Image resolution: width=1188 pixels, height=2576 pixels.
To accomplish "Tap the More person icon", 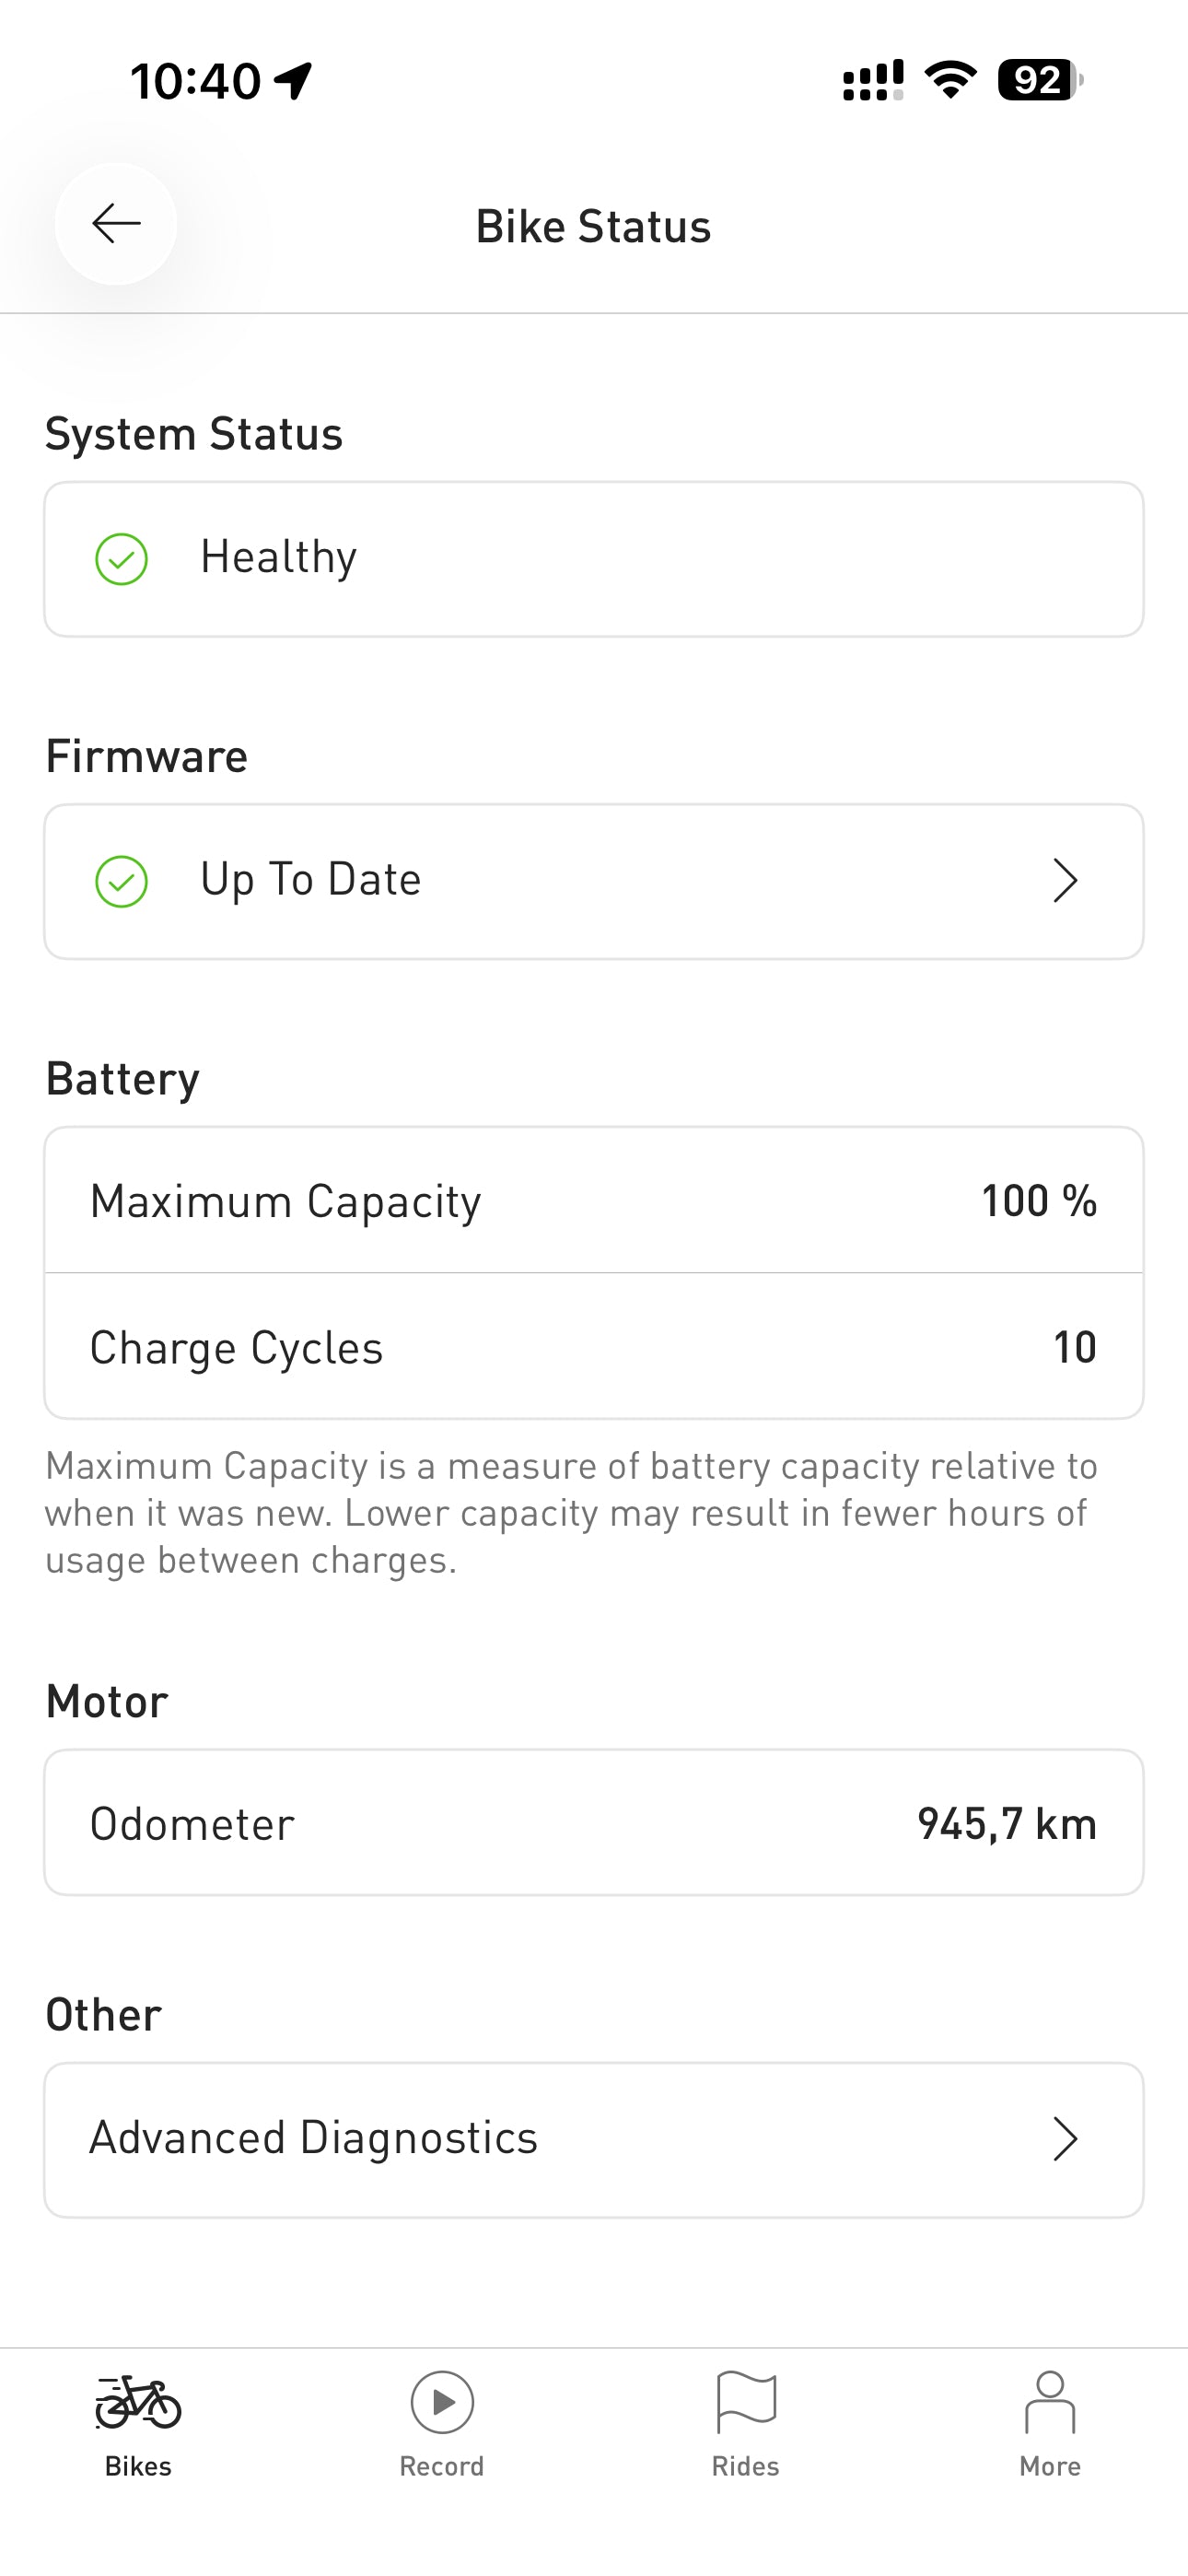I will point(1050,2402).
